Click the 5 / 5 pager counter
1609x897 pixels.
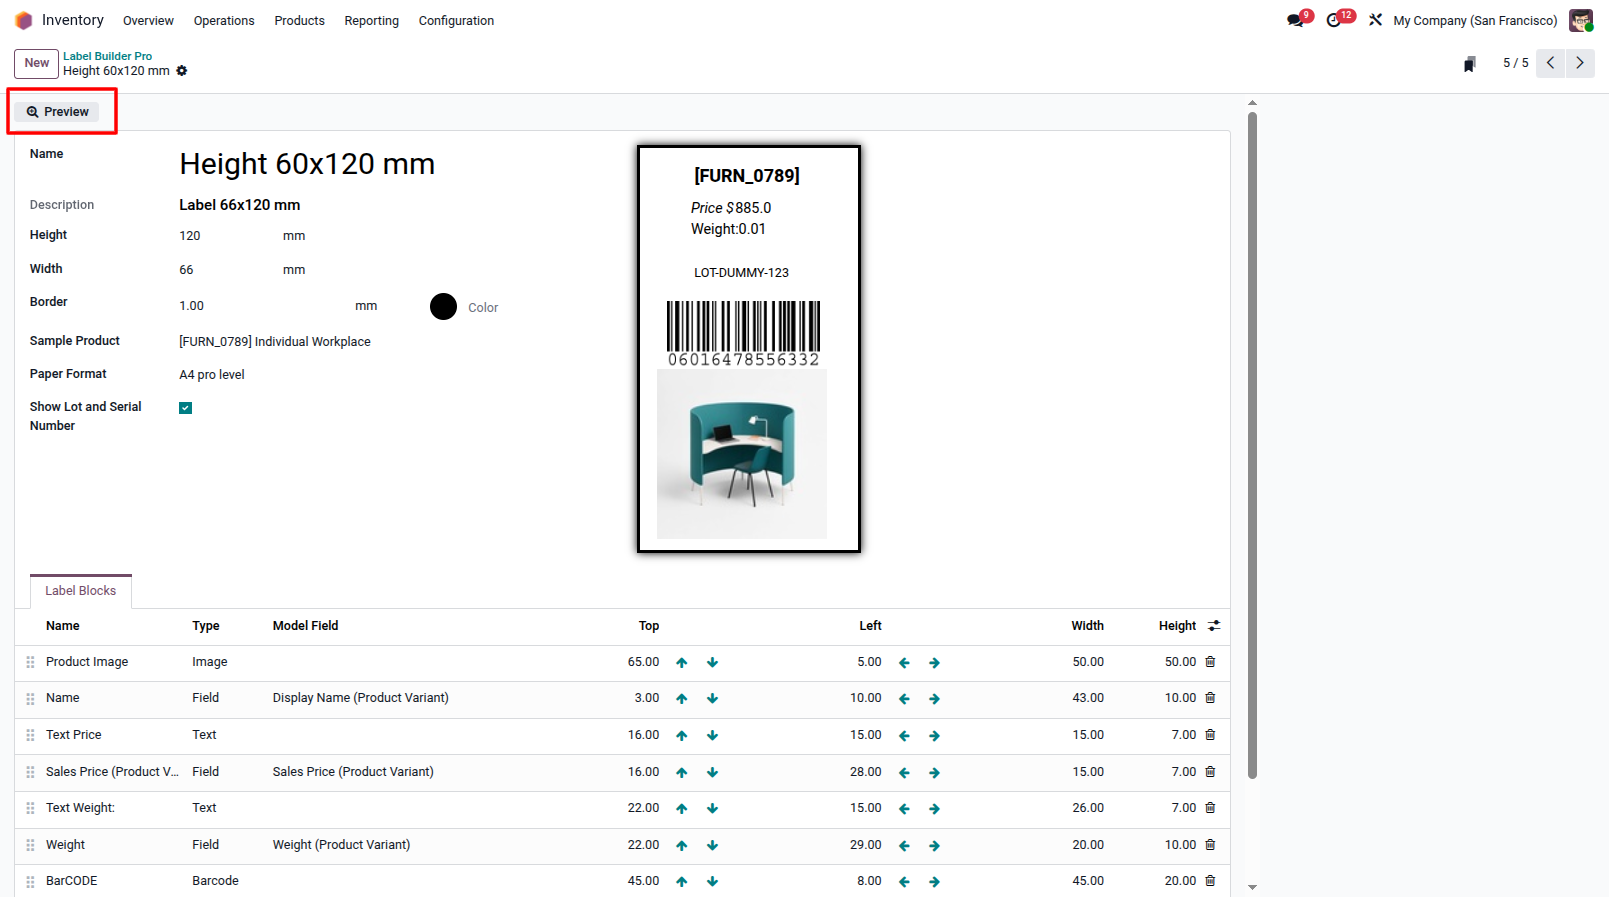(1516, 63)
